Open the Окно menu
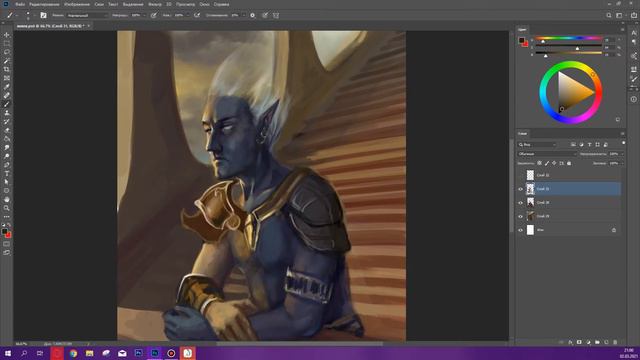The height and width of the screenshot is (360, 640). click(x=204, y=4)
